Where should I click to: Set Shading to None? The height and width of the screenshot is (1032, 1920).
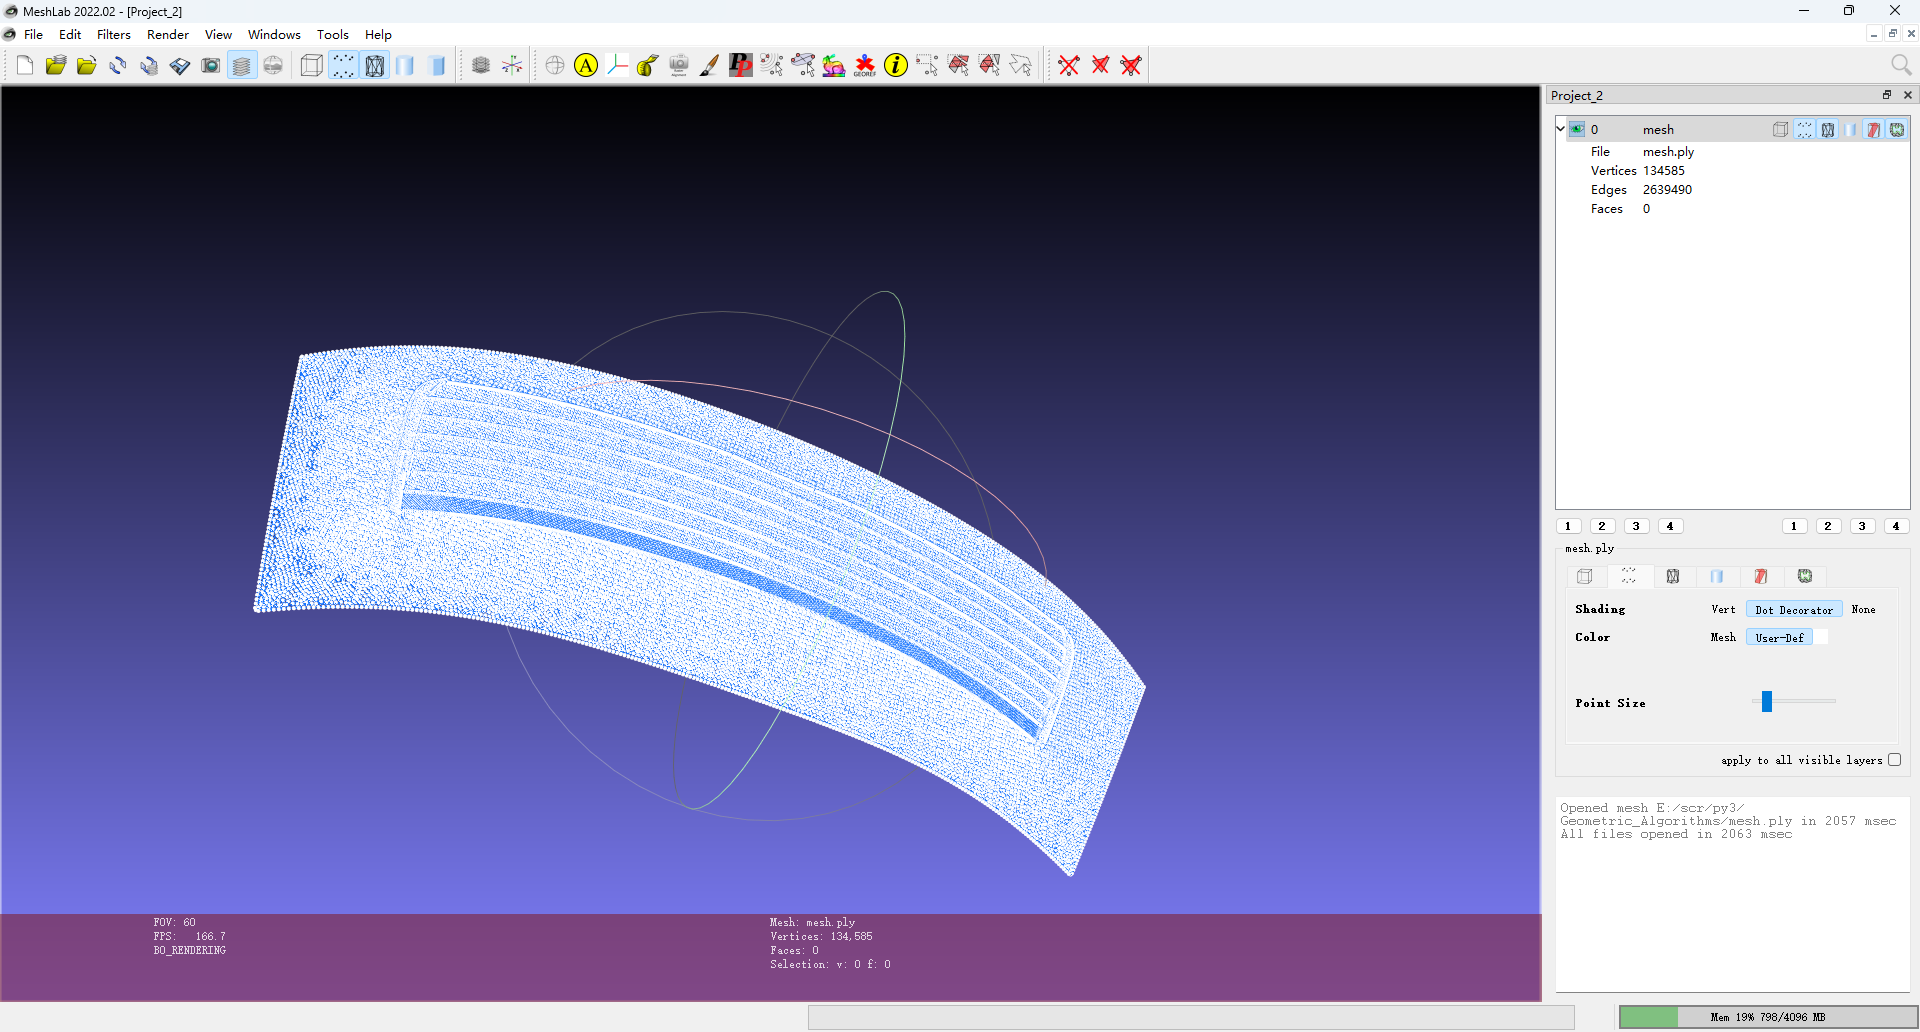point(1863,610)
